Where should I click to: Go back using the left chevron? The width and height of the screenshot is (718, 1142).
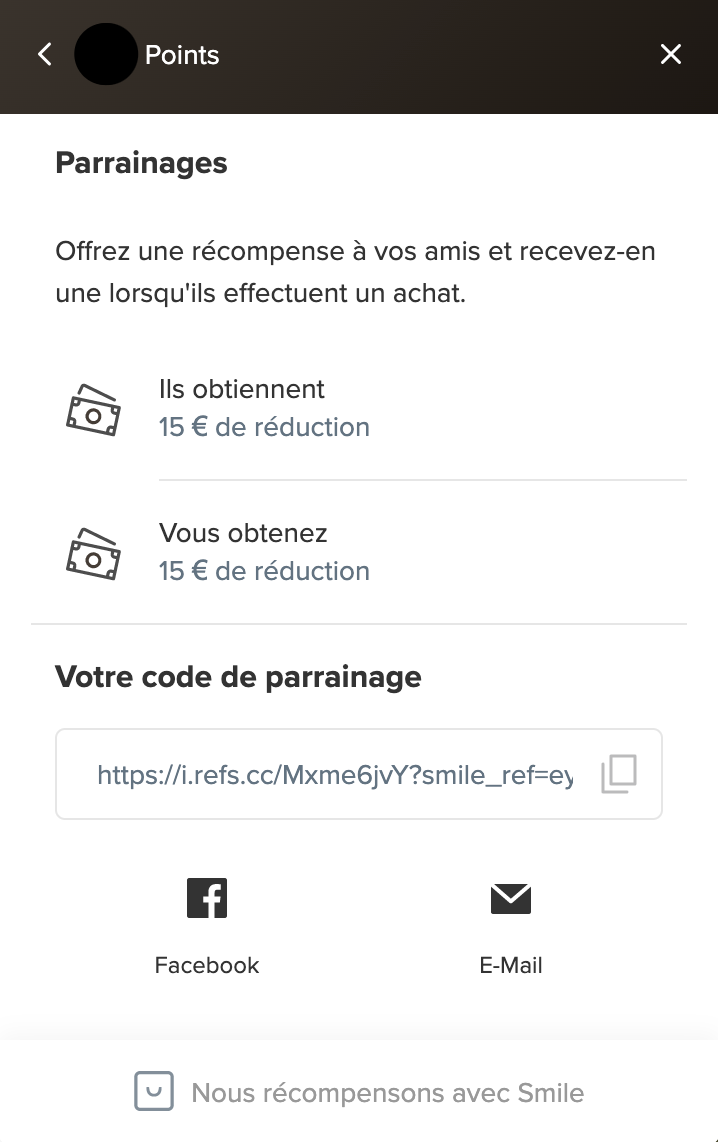[x=45, y=54]
